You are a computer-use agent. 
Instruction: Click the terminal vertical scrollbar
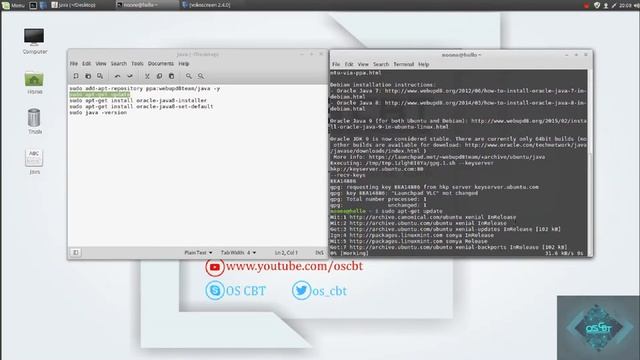point(590,162)
